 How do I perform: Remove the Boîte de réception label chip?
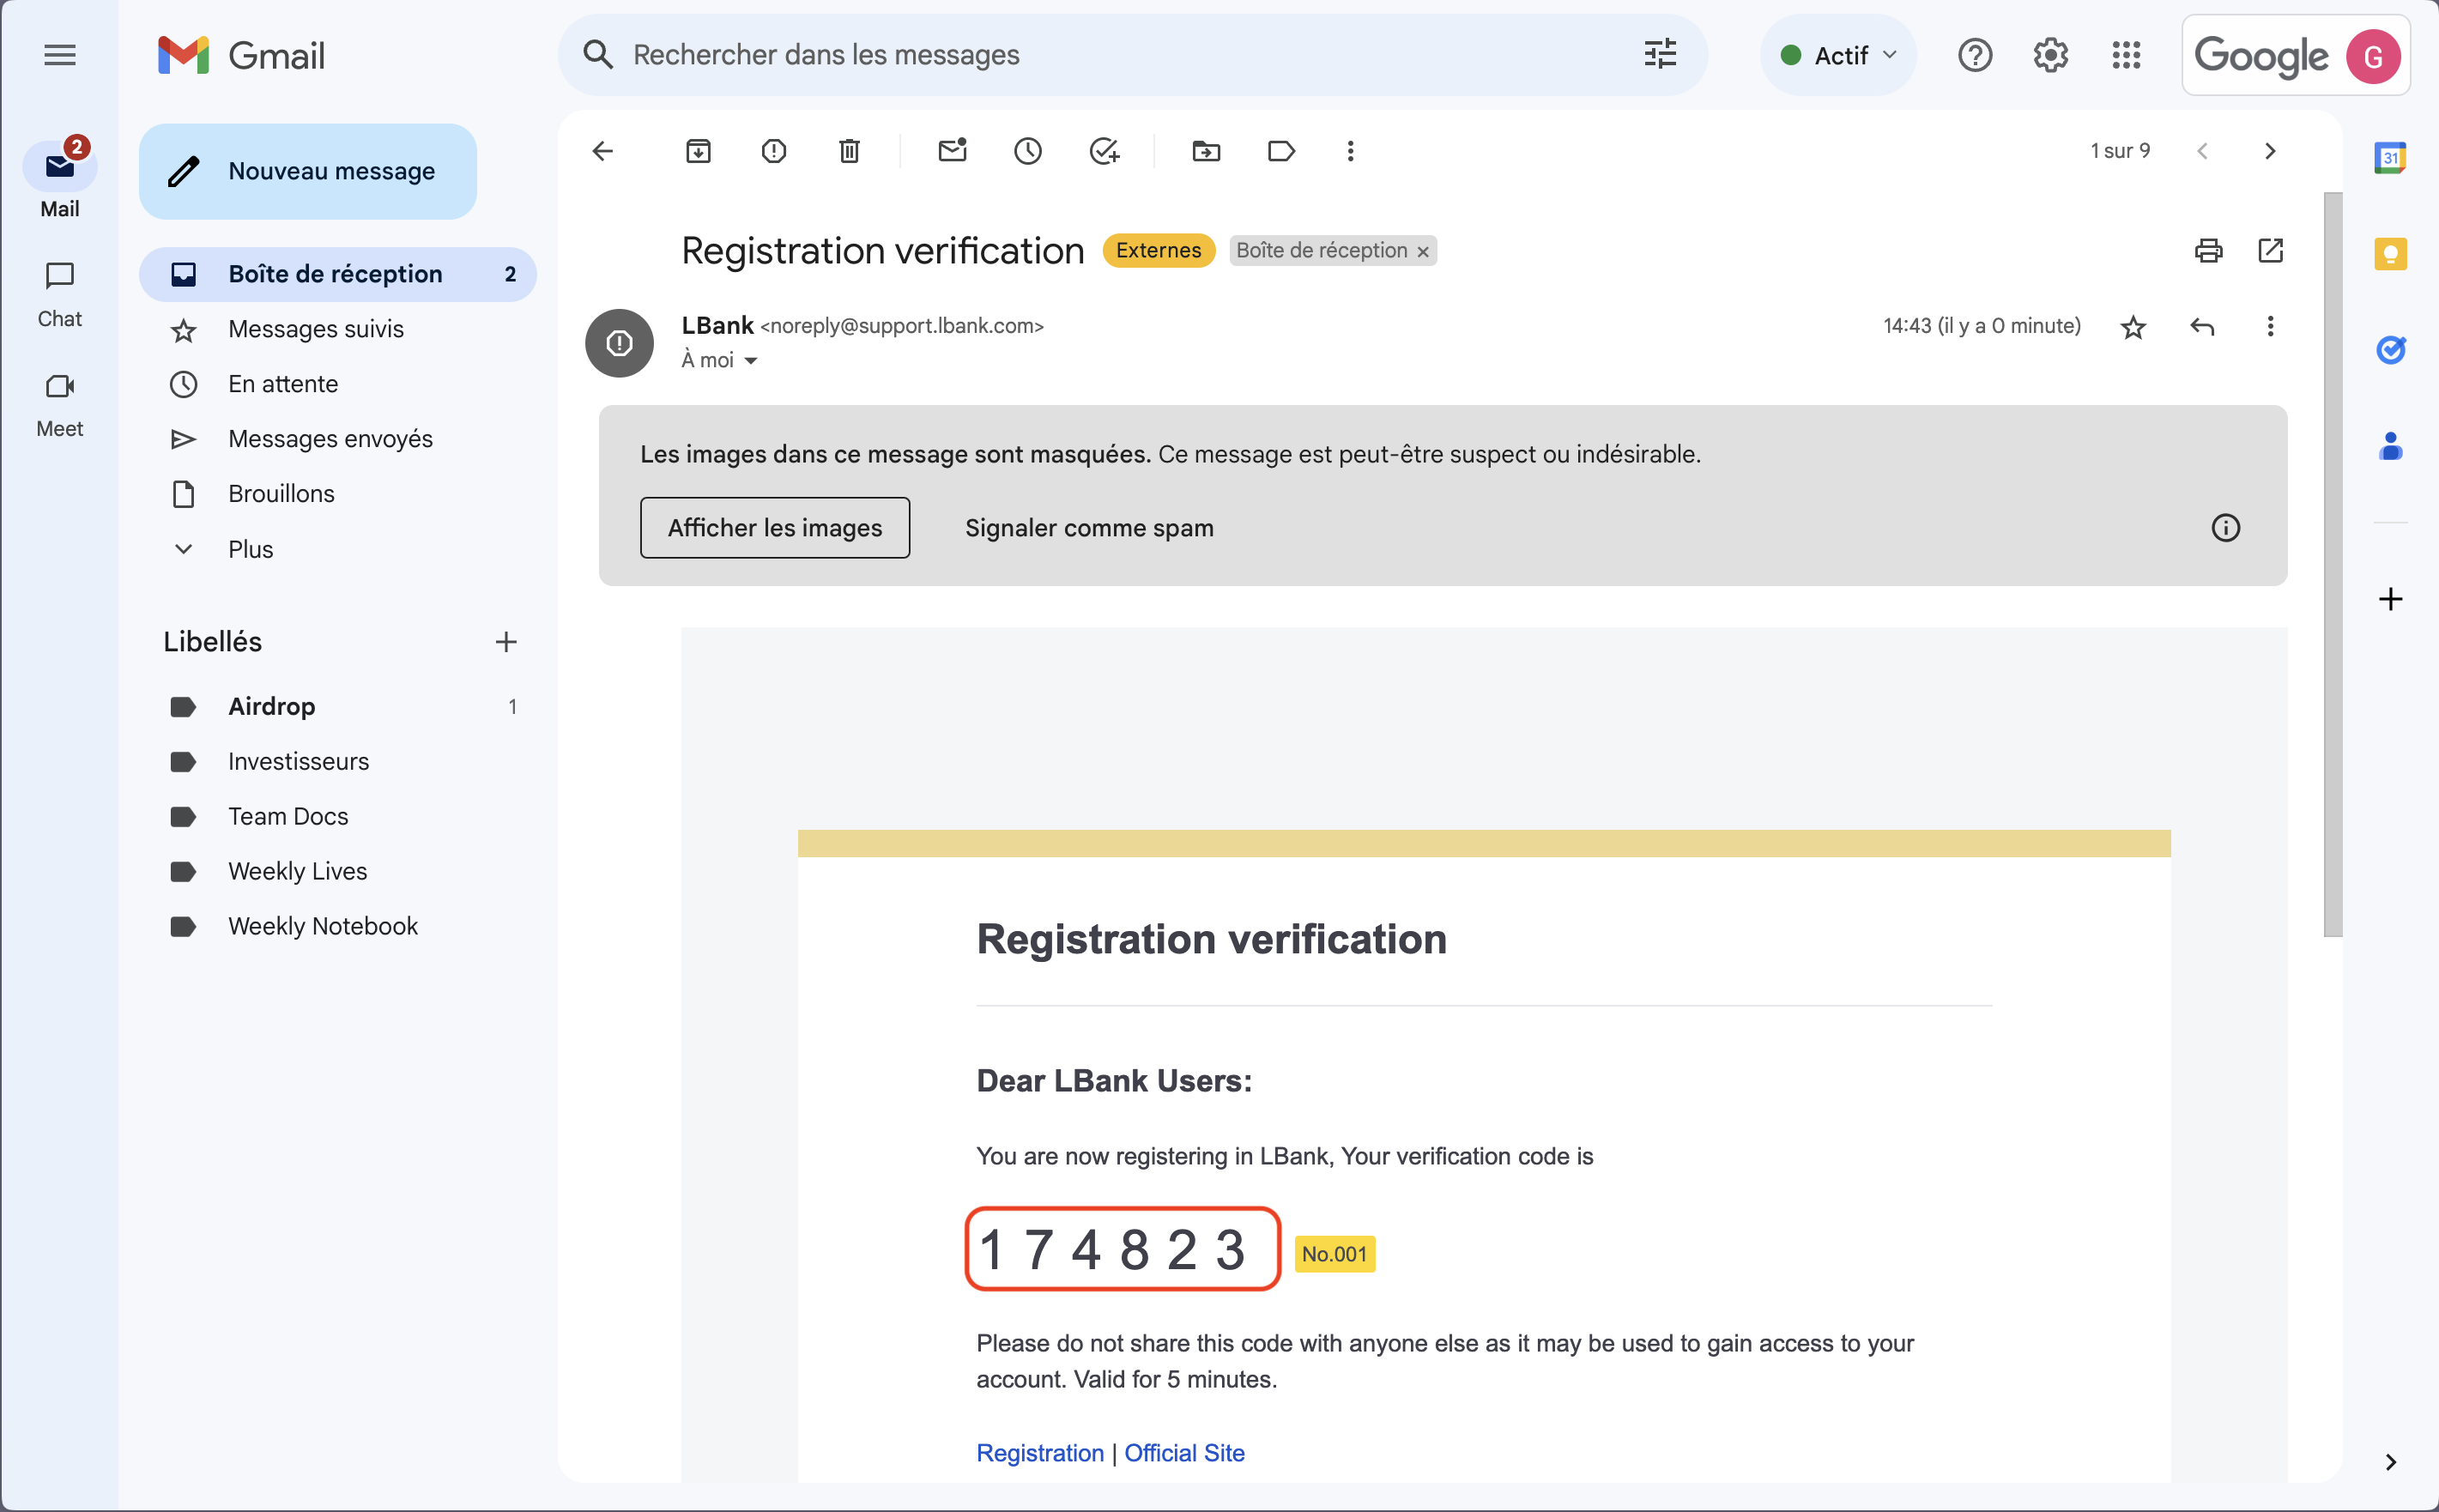tap(1423, 252)
